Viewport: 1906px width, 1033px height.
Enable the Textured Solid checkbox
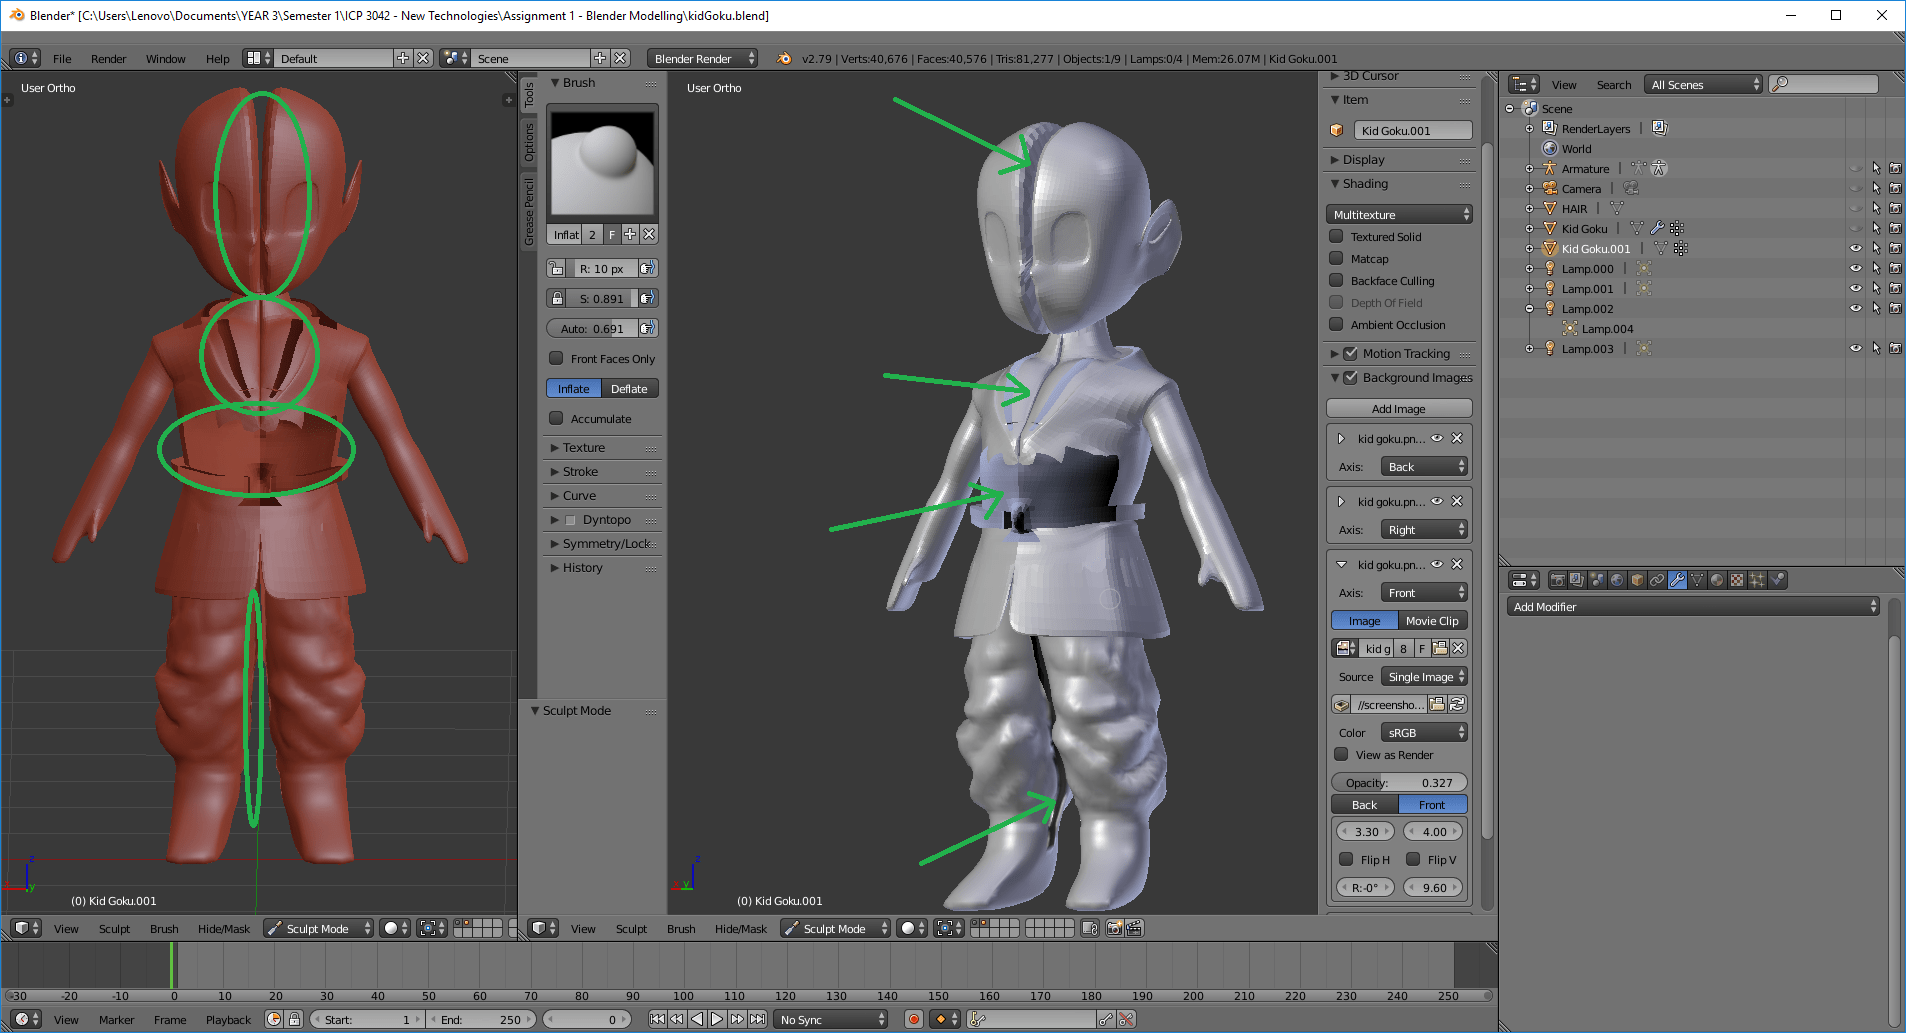click(1337, 236)
